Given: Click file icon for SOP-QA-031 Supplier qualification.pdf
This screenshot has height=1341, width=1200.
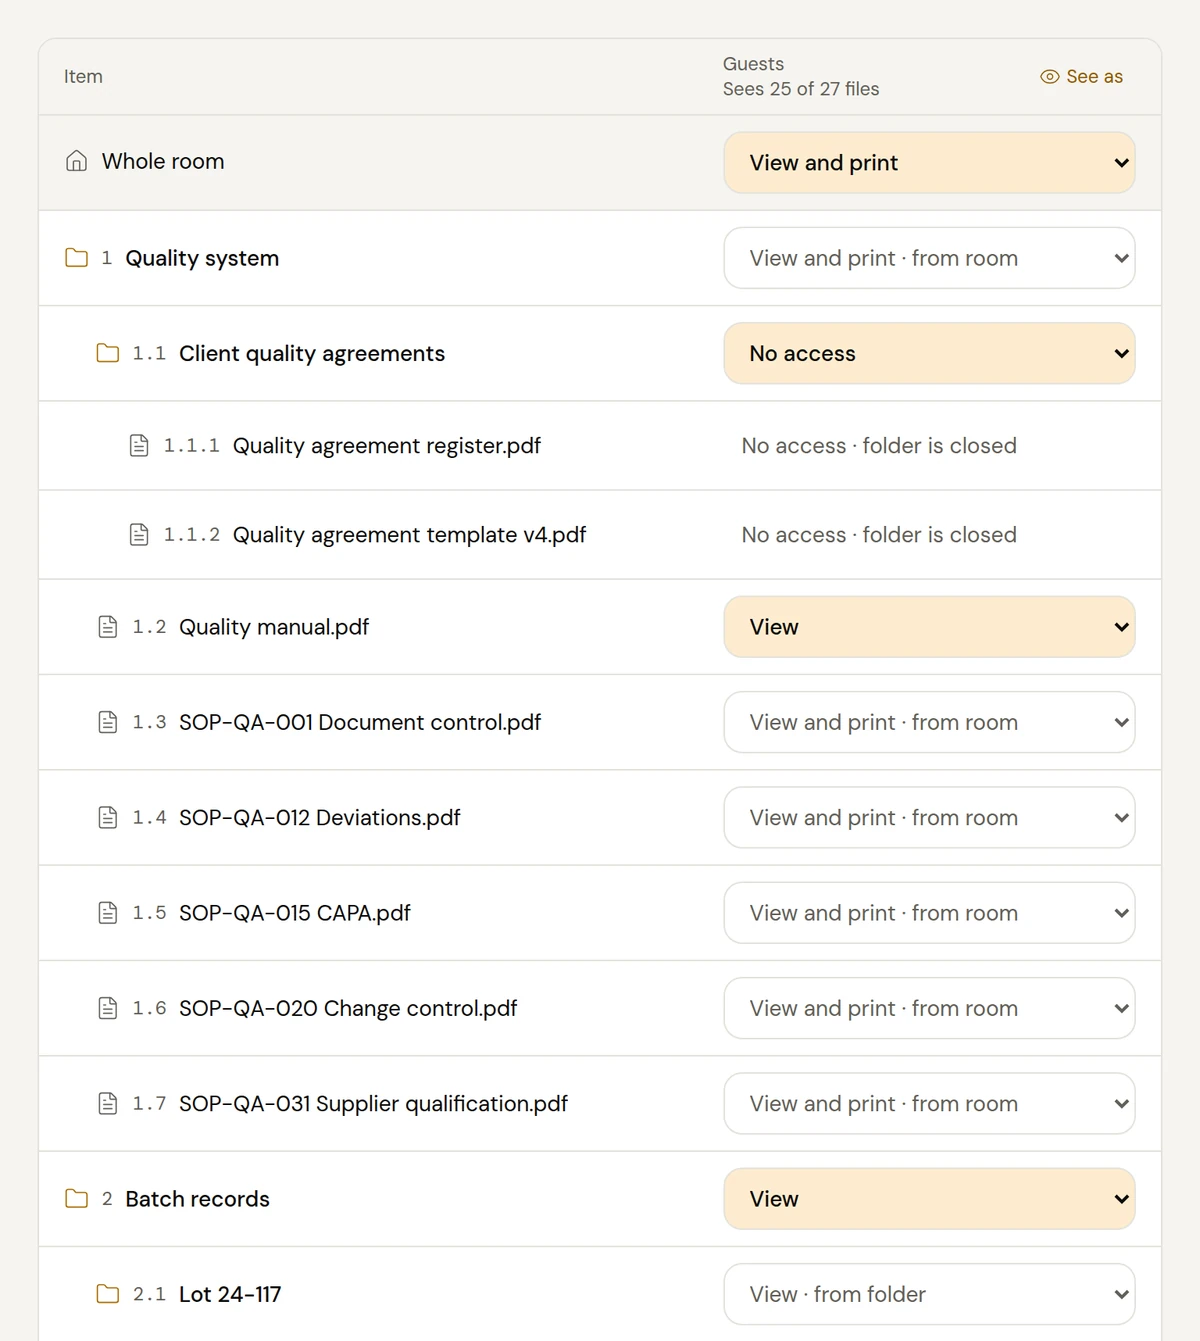Looking at the screenshot, I should pos(108,1103).
